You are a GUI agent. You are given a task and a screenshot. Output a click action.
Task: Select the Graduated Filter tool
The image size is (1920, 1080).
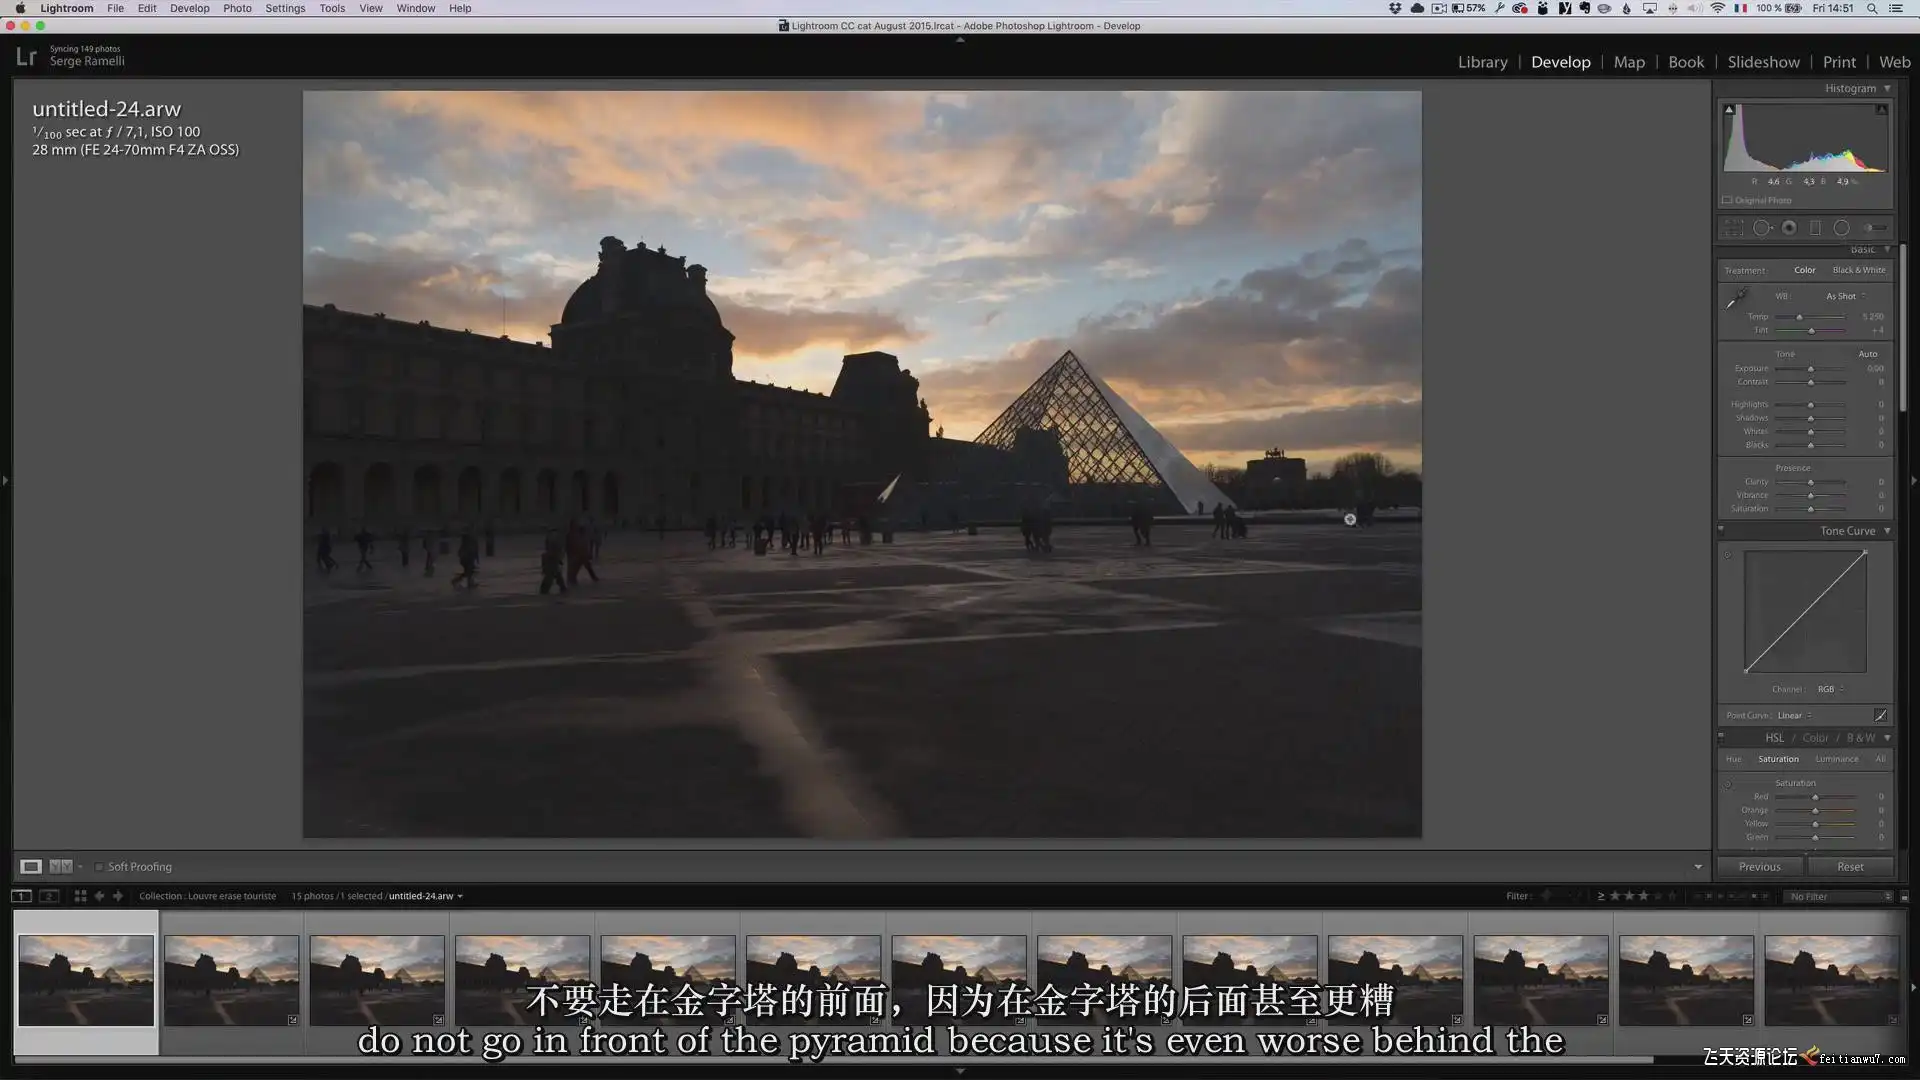(1815, 228)
